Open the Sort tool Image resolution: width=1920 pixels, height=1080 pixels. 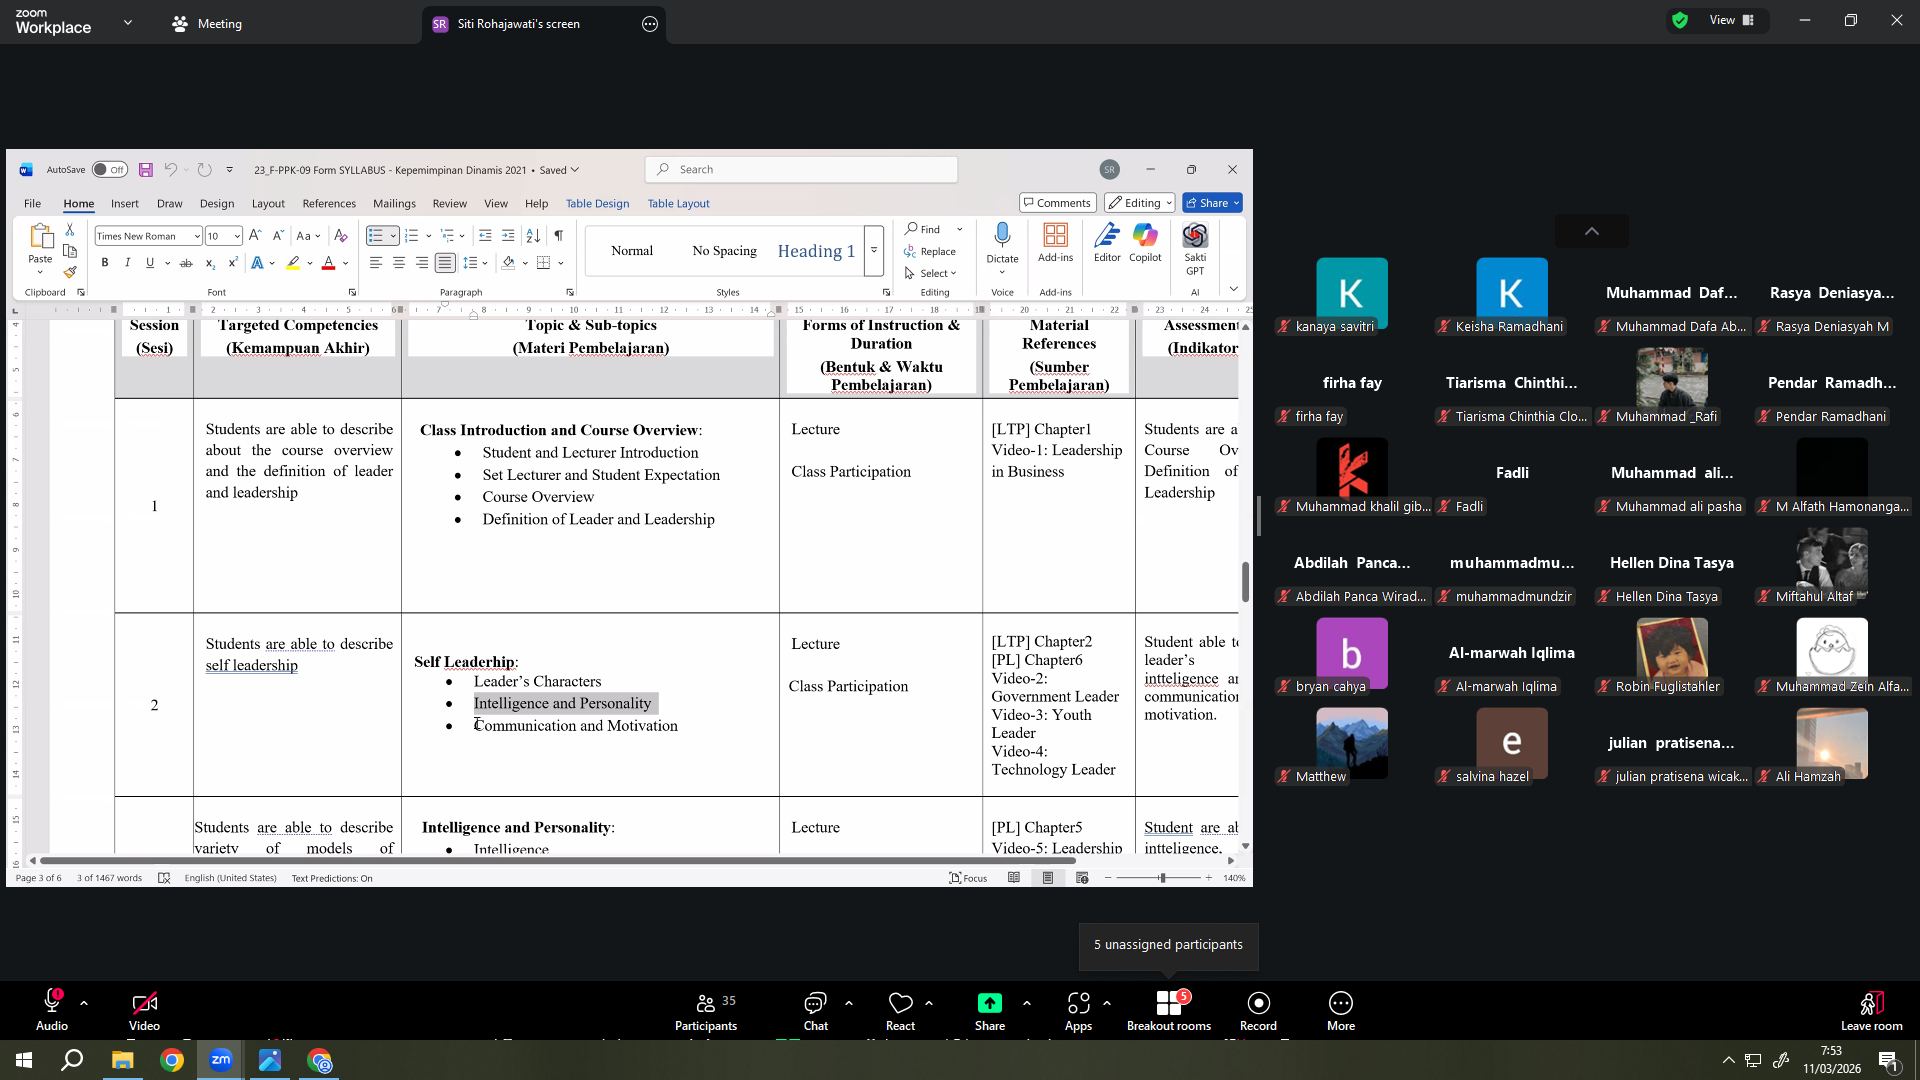[x=533, y=236]
